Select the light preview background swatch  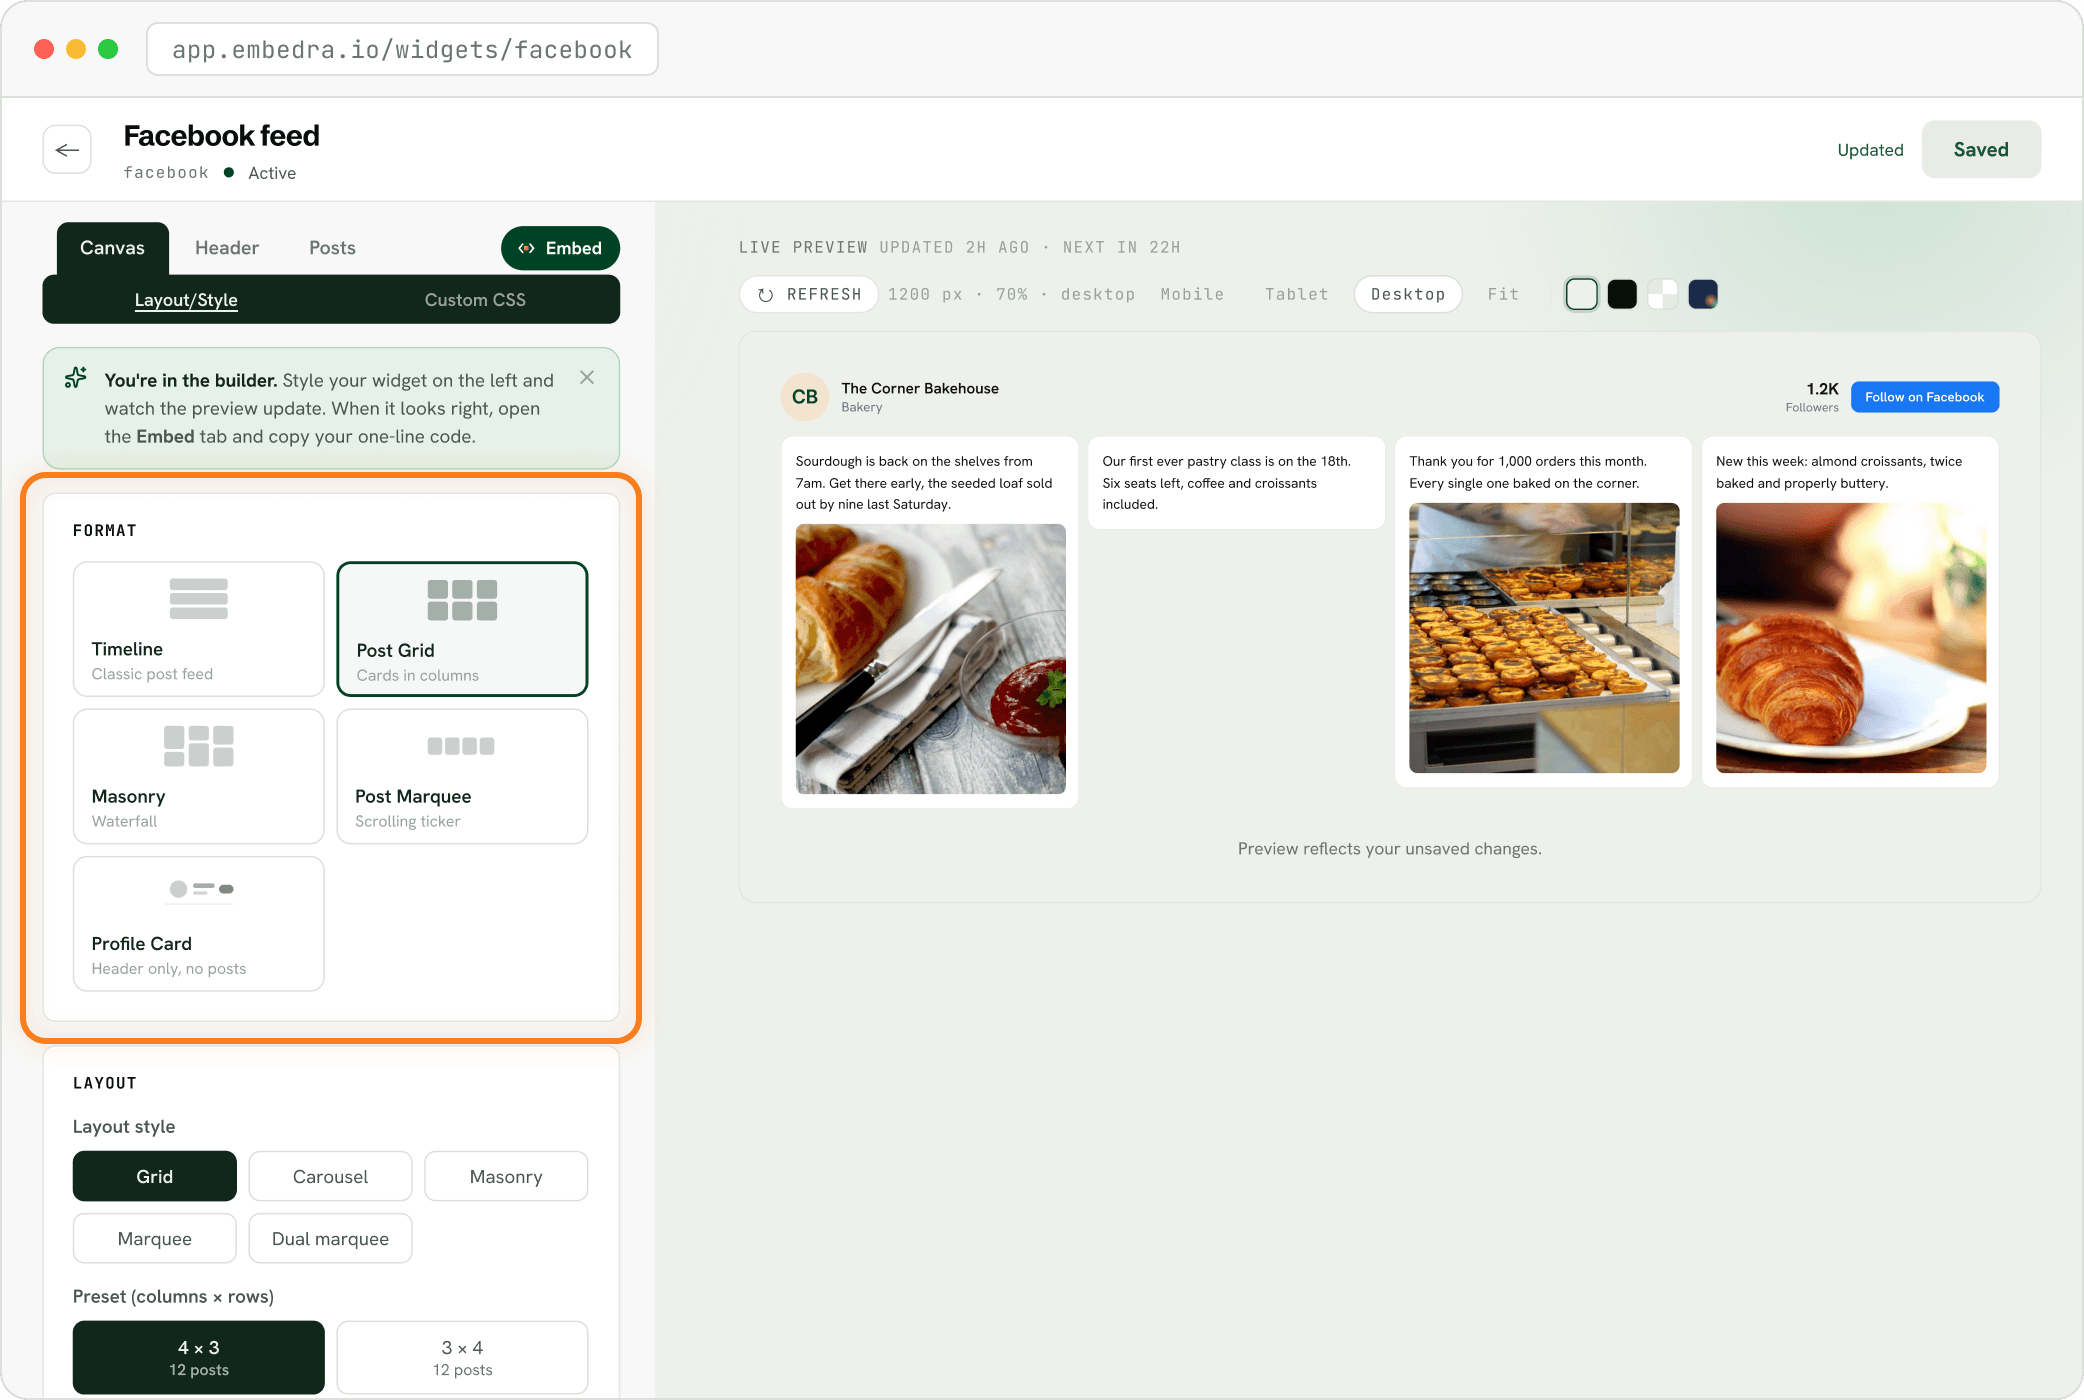(x=1581, y=294)
